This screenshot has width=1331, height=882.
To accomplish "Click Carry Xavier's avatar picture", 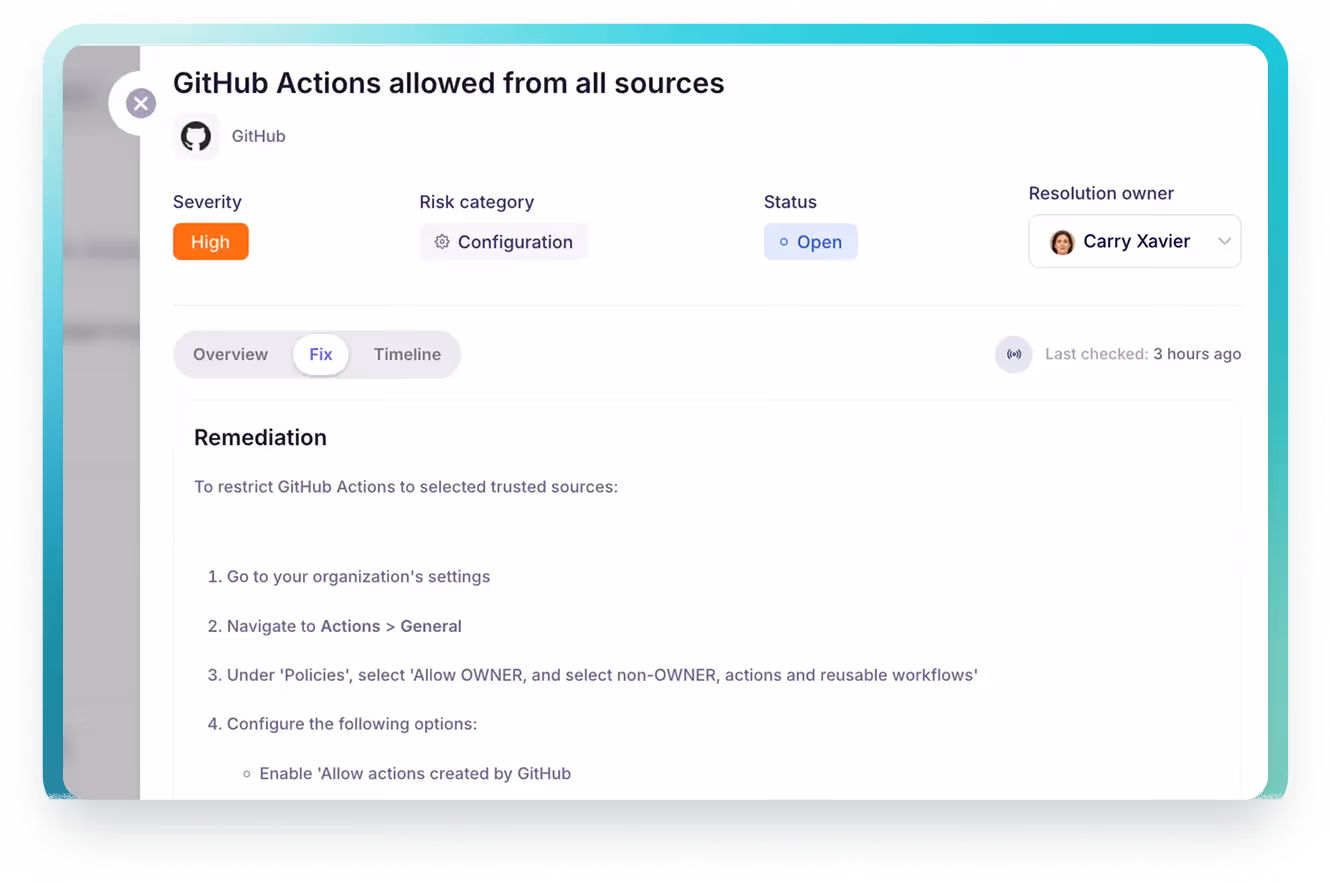I will click(1062, 242).
